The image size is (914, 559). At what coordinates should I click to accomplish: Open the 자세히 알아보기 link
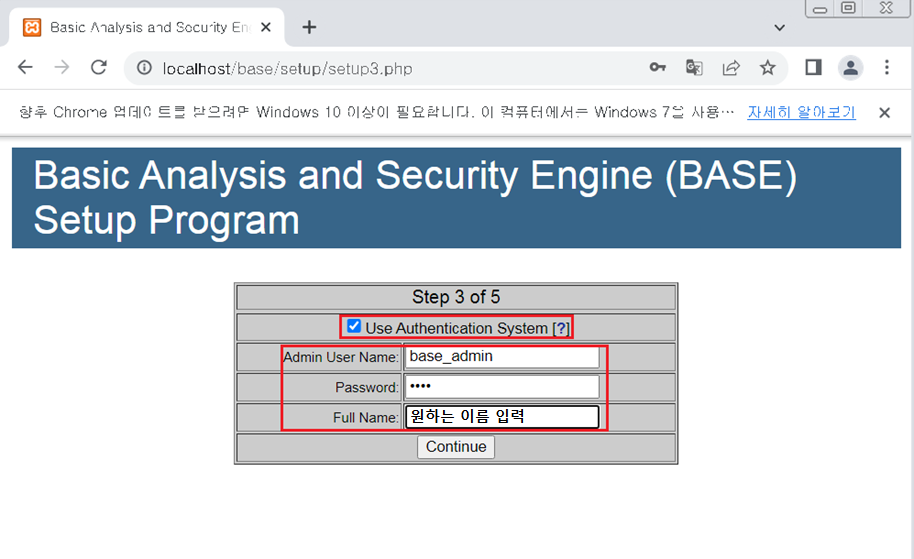coord(801,112)
